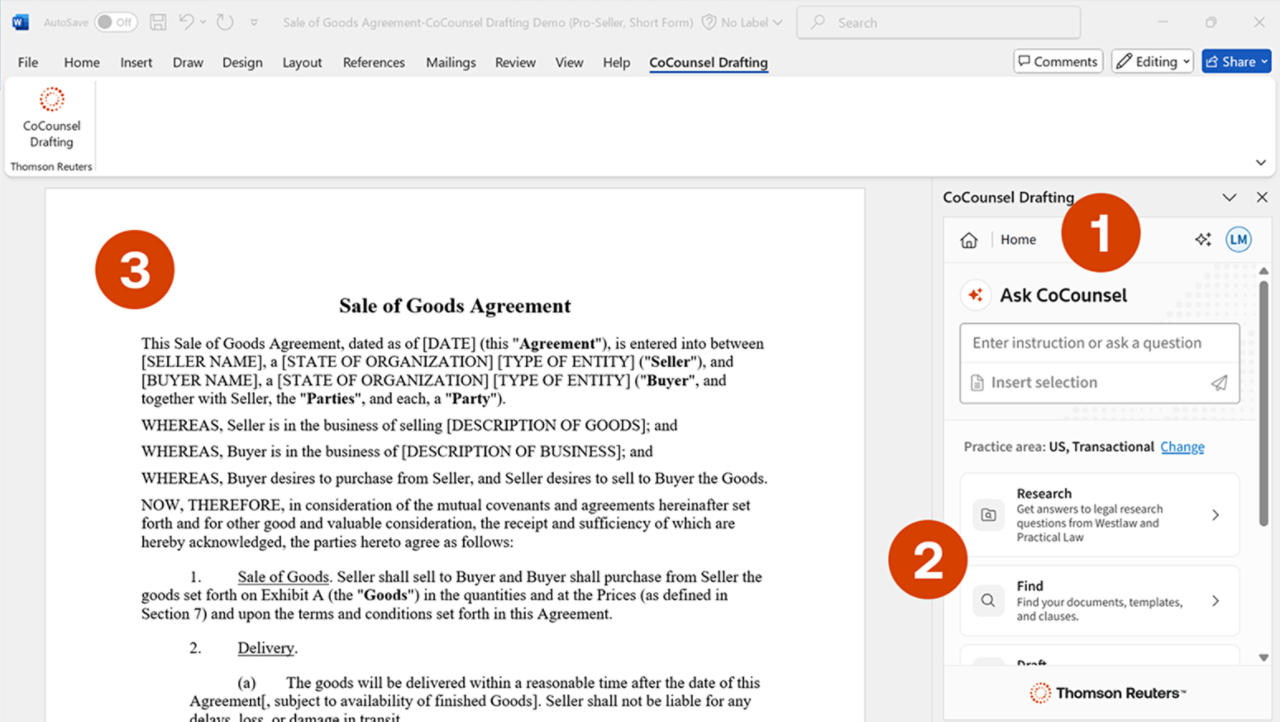
Task: Click the sparkle AI icon in pane header
Action: (1203, 240)
